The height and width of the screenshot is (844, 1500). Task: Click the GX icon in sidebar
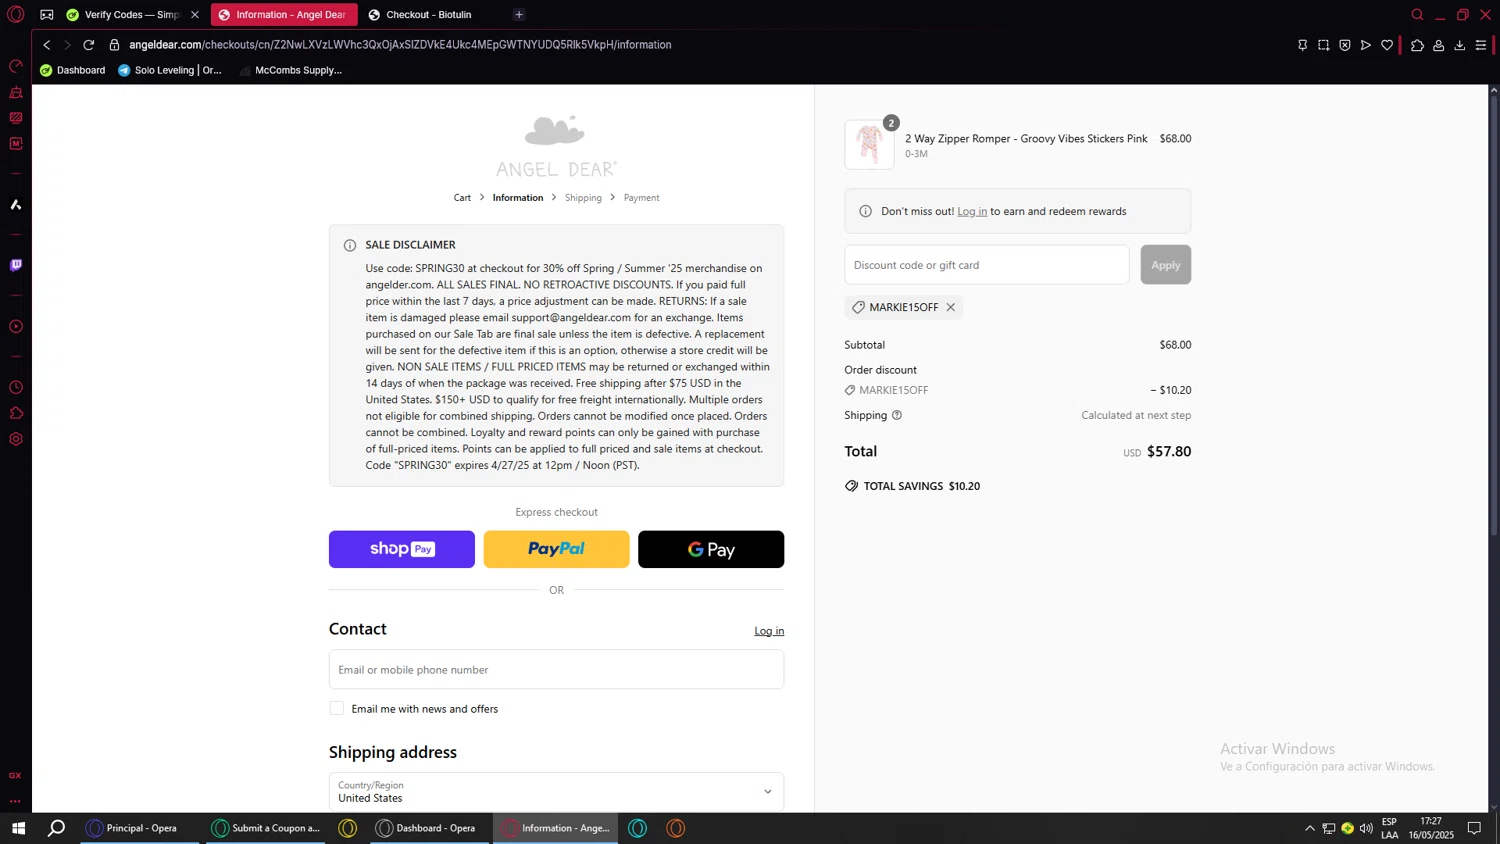(15, 775)
